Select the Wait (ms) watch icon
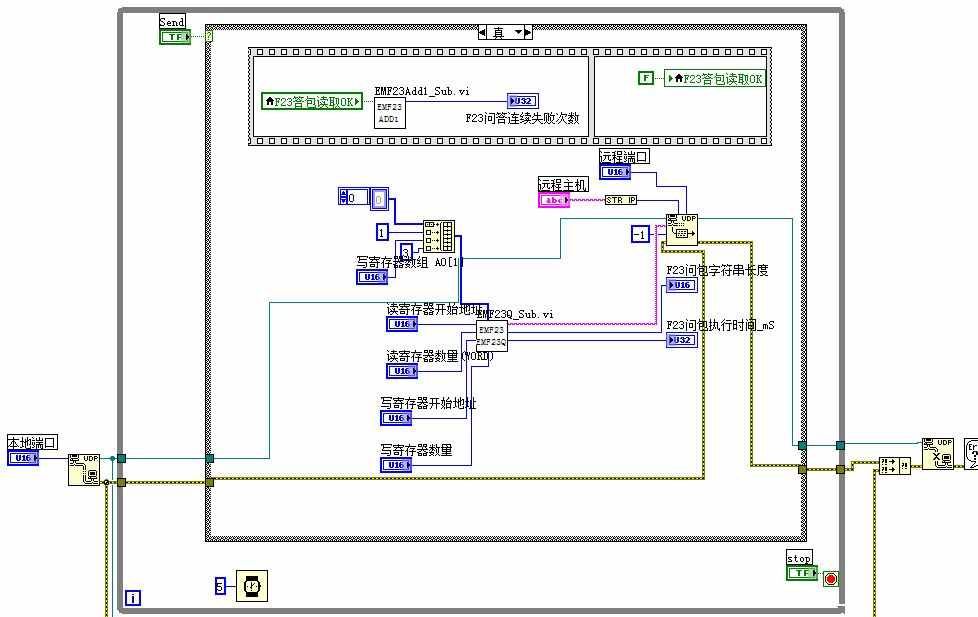The height and width of the screenshot is (617, 978). [252, 586]
